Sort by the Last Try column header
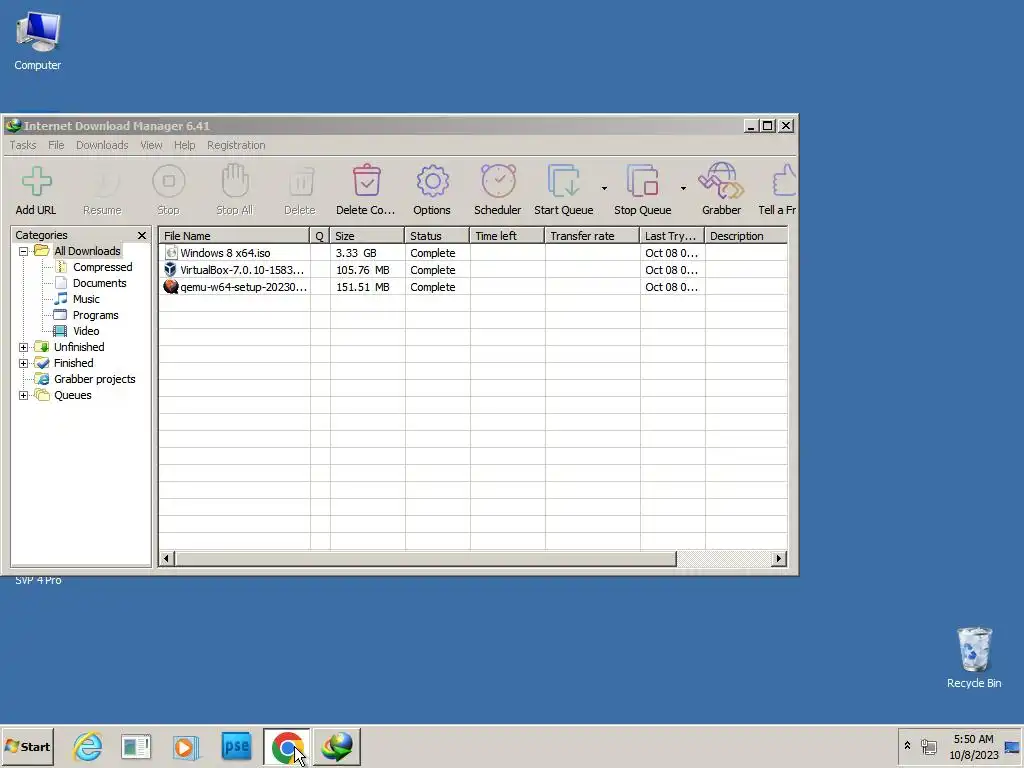Screen dimensions: 1024x768 click(672, 236)
